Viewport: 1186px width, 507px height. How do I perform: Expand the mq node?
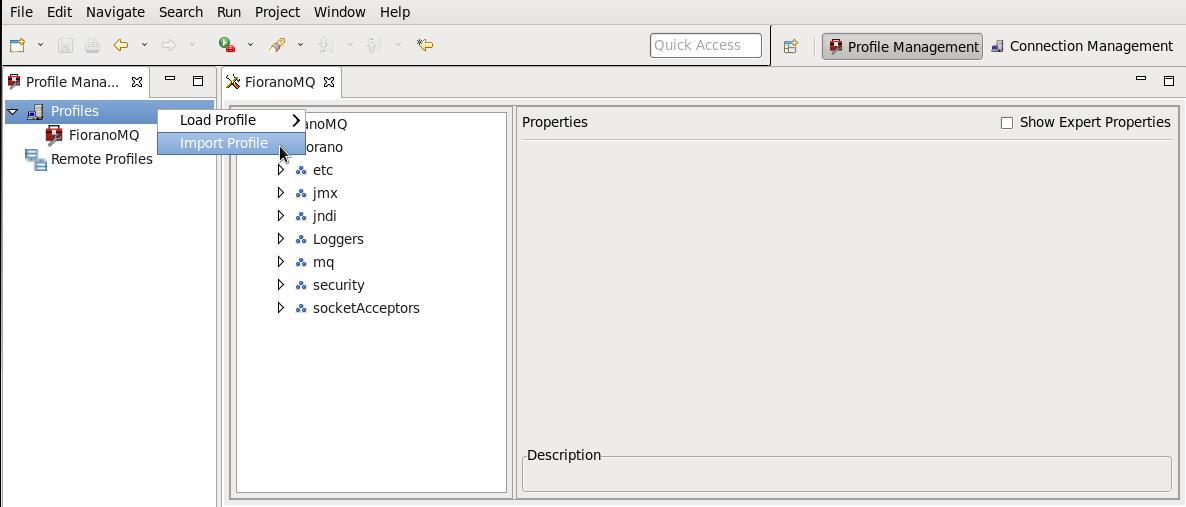pos(281,262)
